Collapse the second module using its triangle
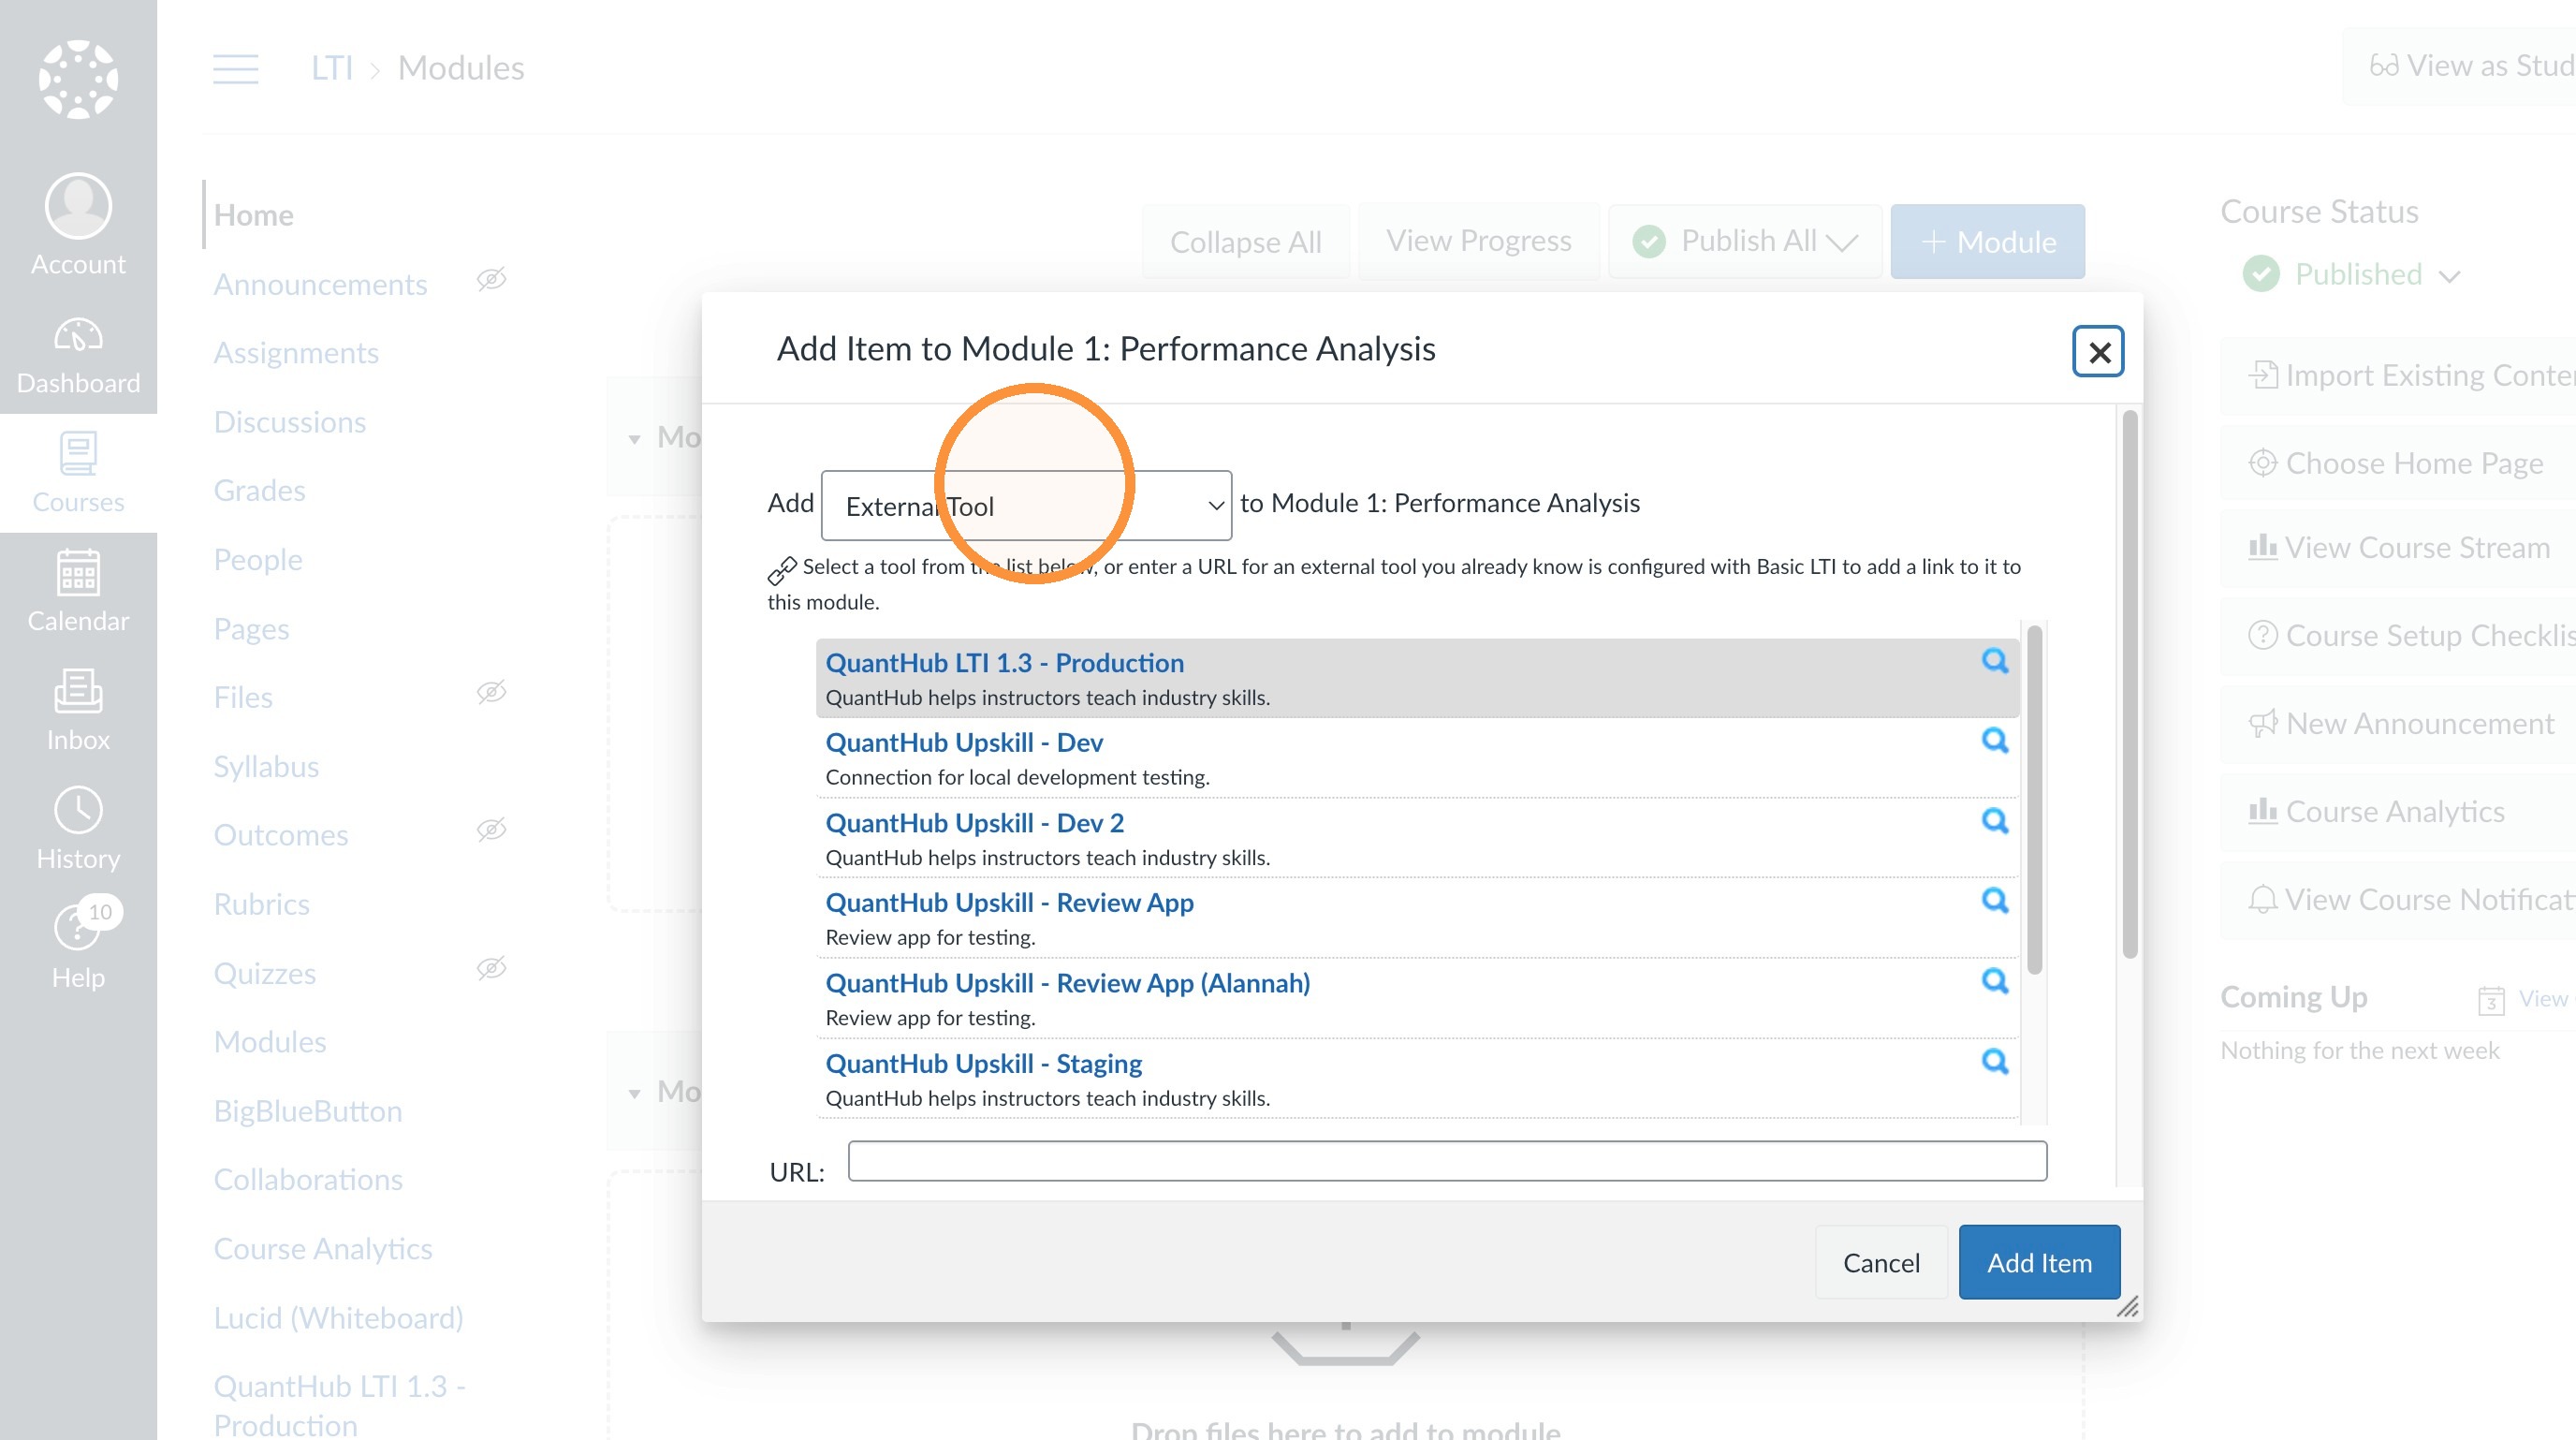The height and width of the screenshot is (1440, 2576). pos(634,1094)
